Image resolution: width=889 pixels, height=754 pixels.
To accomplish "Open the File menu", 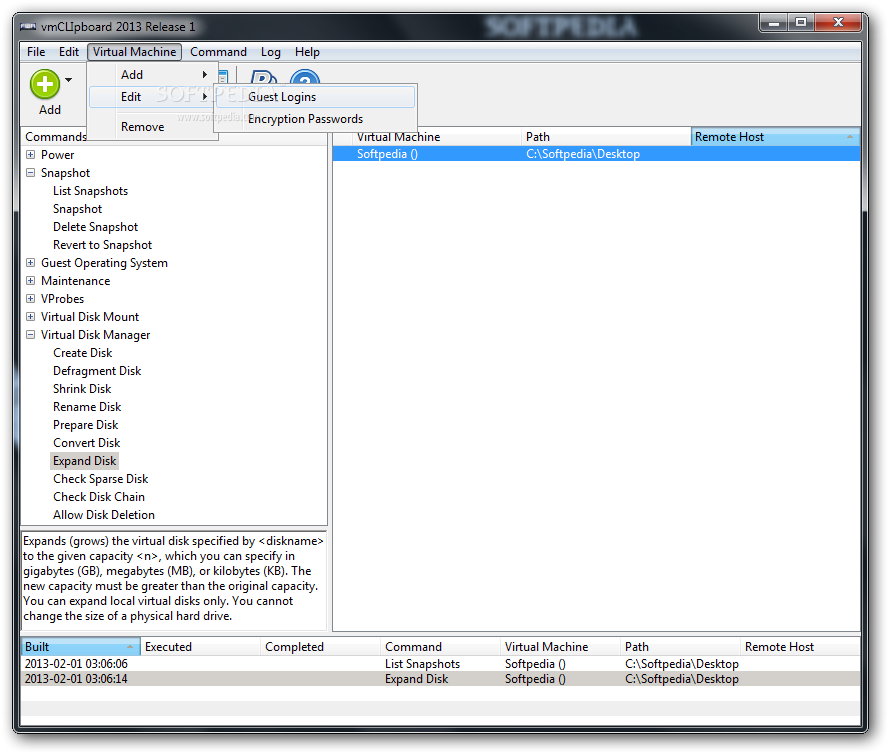I will (x=36, y=52).
